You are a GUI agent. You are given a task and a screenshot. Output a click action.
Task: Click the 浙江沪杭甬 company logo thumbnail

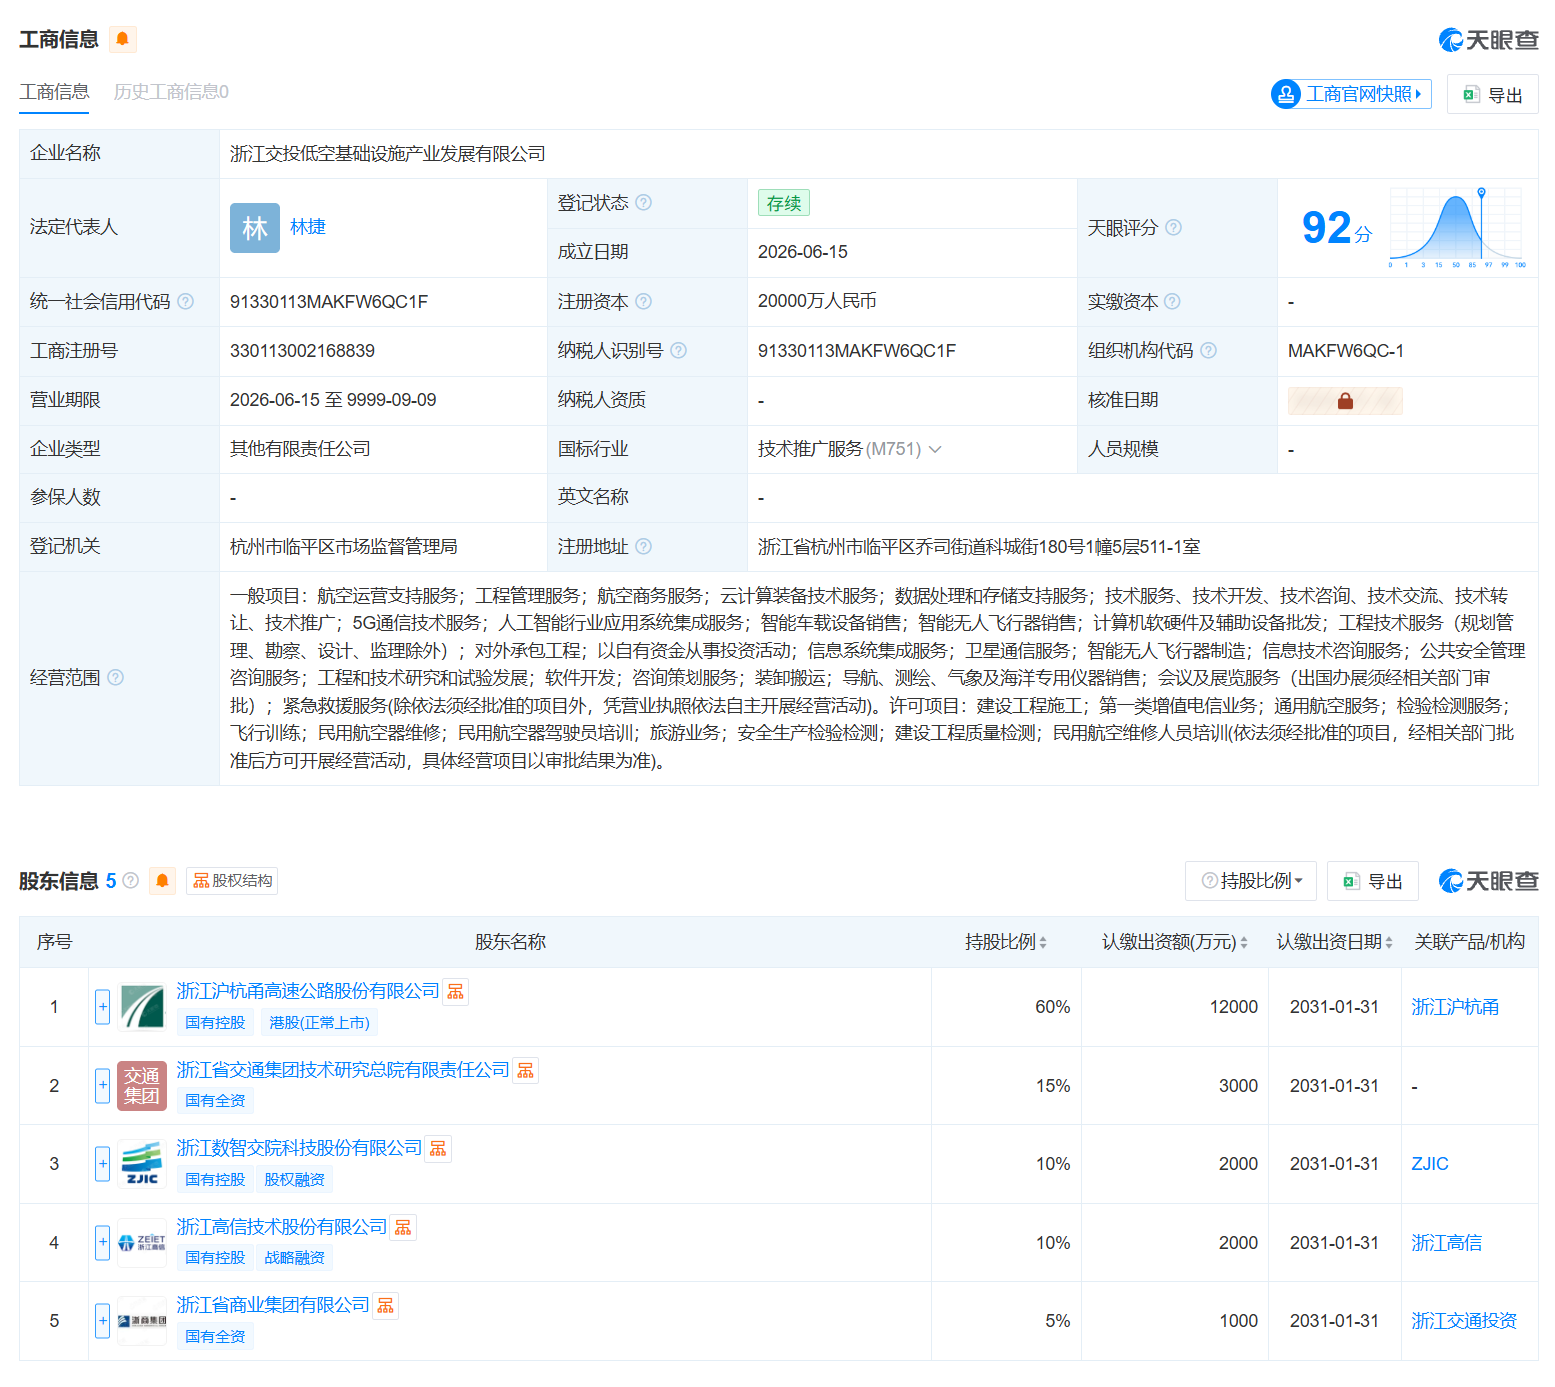coord(142,1007)
